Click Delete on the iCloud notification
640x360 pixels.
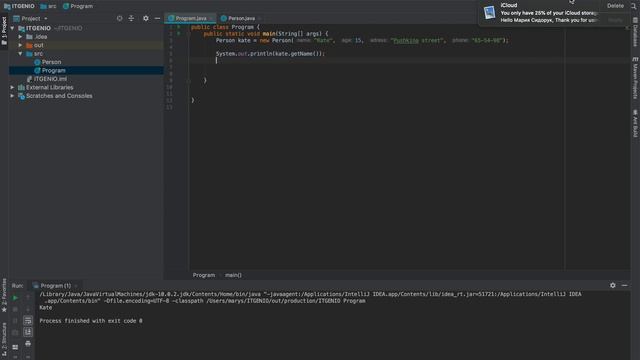pyautogui.click(x=615, y=6)
